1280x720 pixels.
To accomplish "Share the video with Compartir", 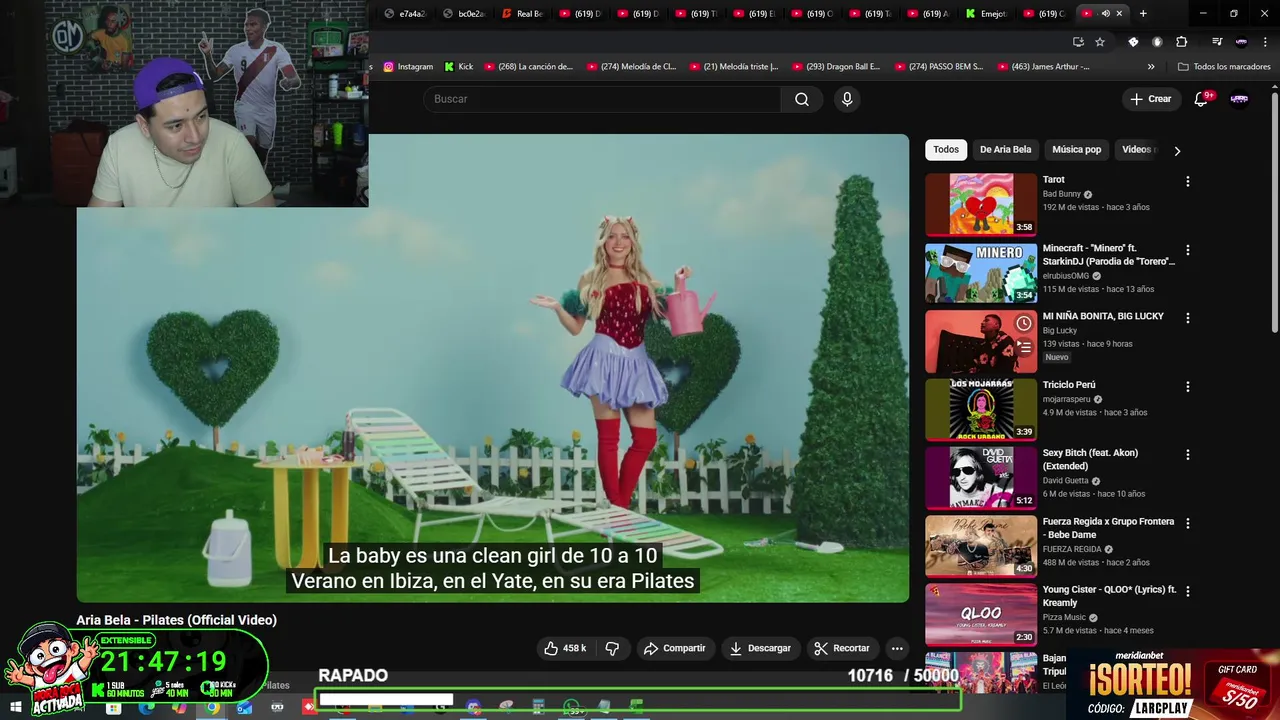I will [x=675, y=648].
